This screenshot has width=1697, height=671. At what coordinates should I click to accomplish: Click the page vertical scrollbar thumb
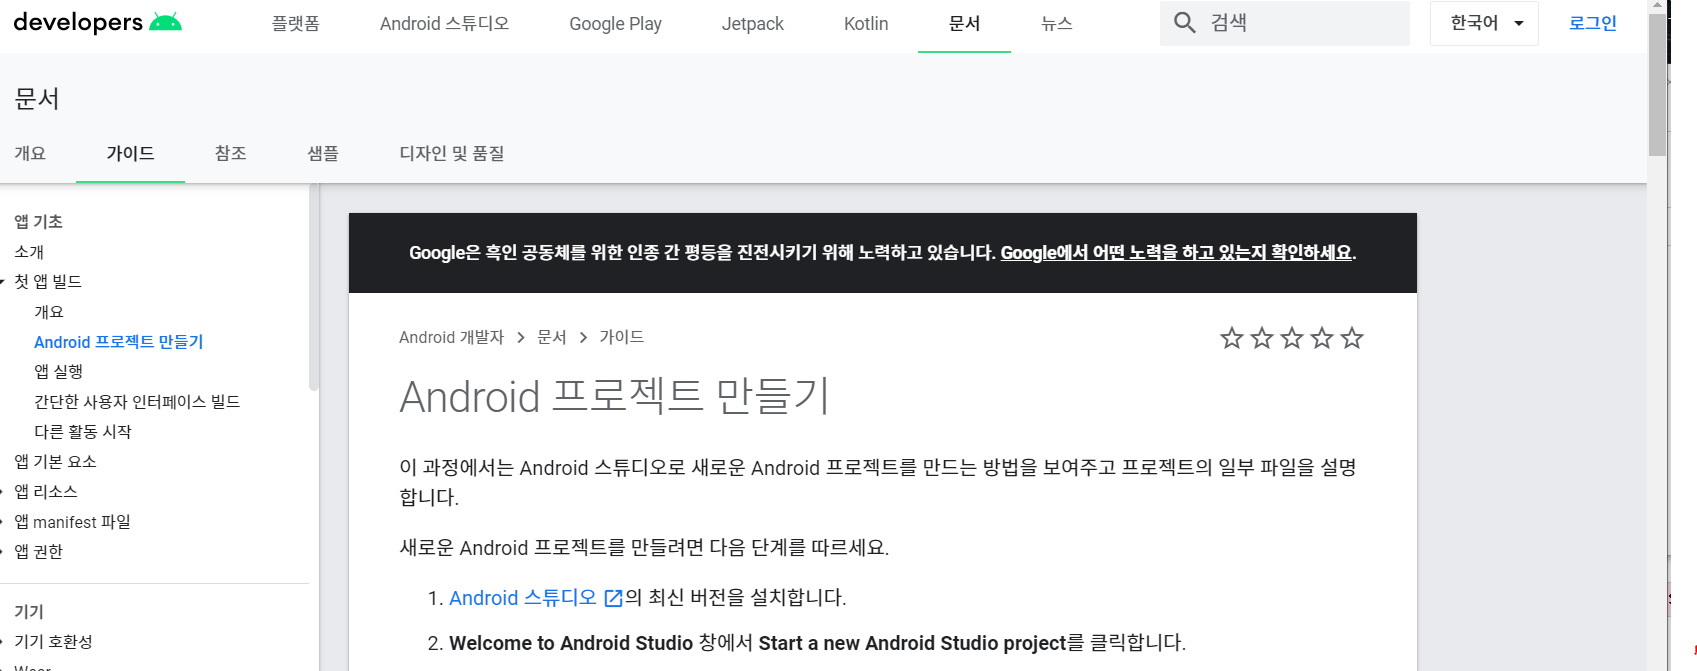(x=1658, y=85)
